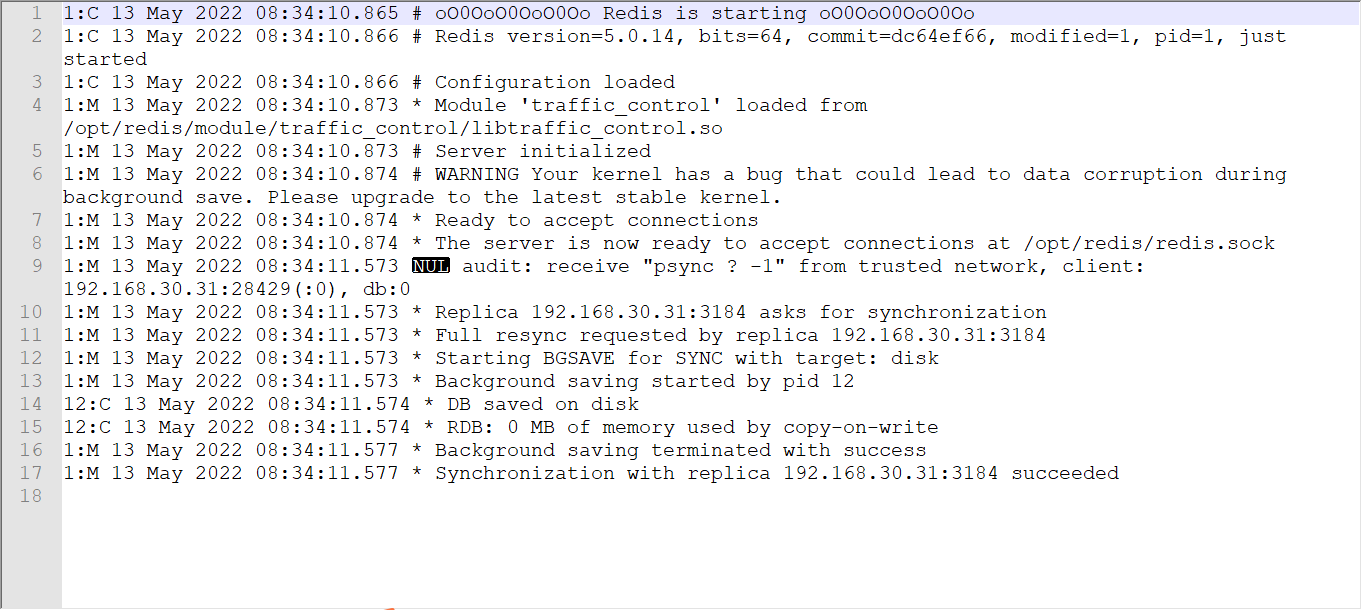Click the 'copy-on-write' RDB memory line
Image resolution: width=1362 pixels, height=610 pixels.
[860, 427]
